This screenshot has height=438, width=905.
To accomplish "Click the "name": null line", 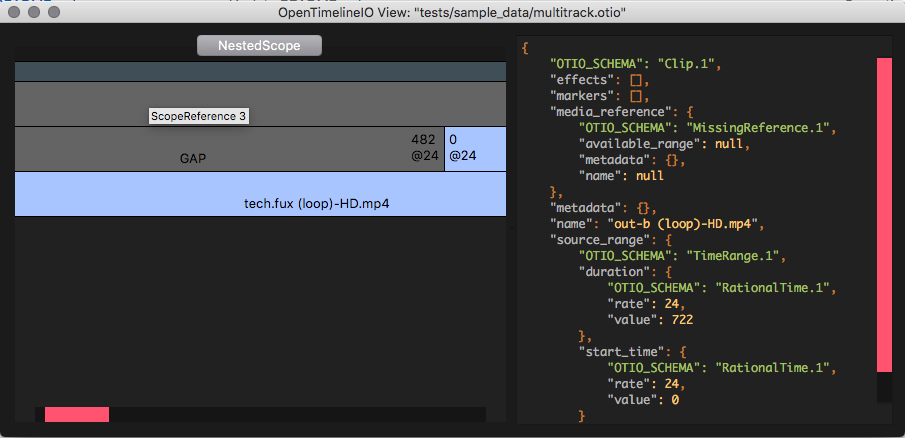I will click(x=621, y=176).
